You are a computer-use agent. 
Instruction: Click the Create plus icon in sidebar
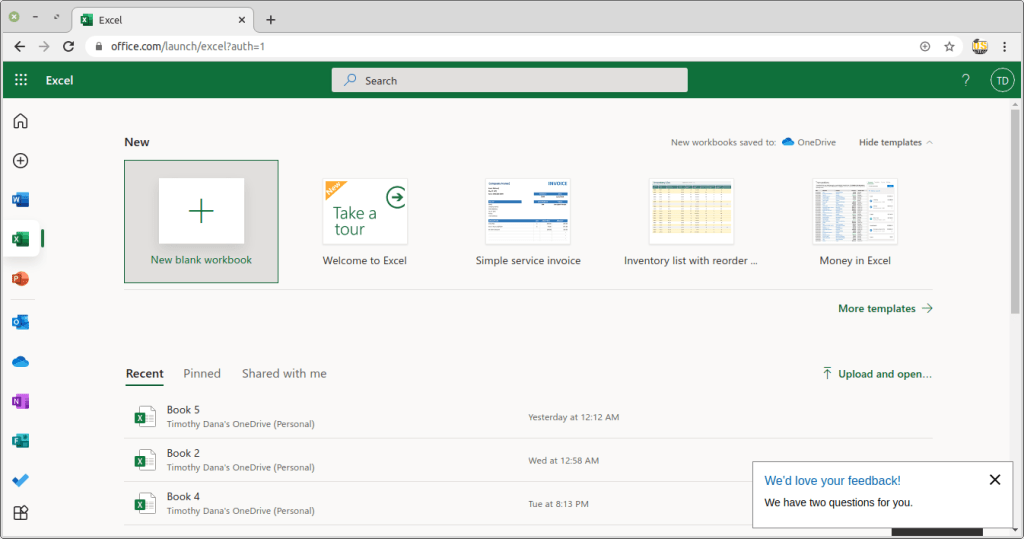(20, 160)
